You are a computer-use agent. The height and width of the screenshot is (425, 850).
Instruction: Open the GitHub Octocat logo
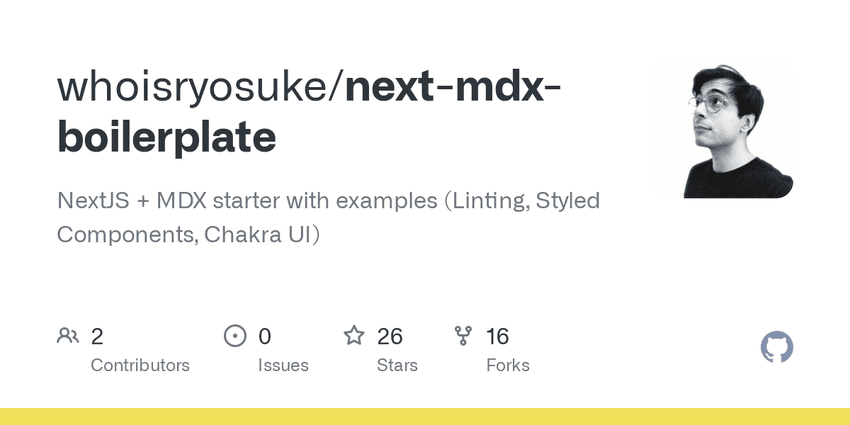pos(777,348)
